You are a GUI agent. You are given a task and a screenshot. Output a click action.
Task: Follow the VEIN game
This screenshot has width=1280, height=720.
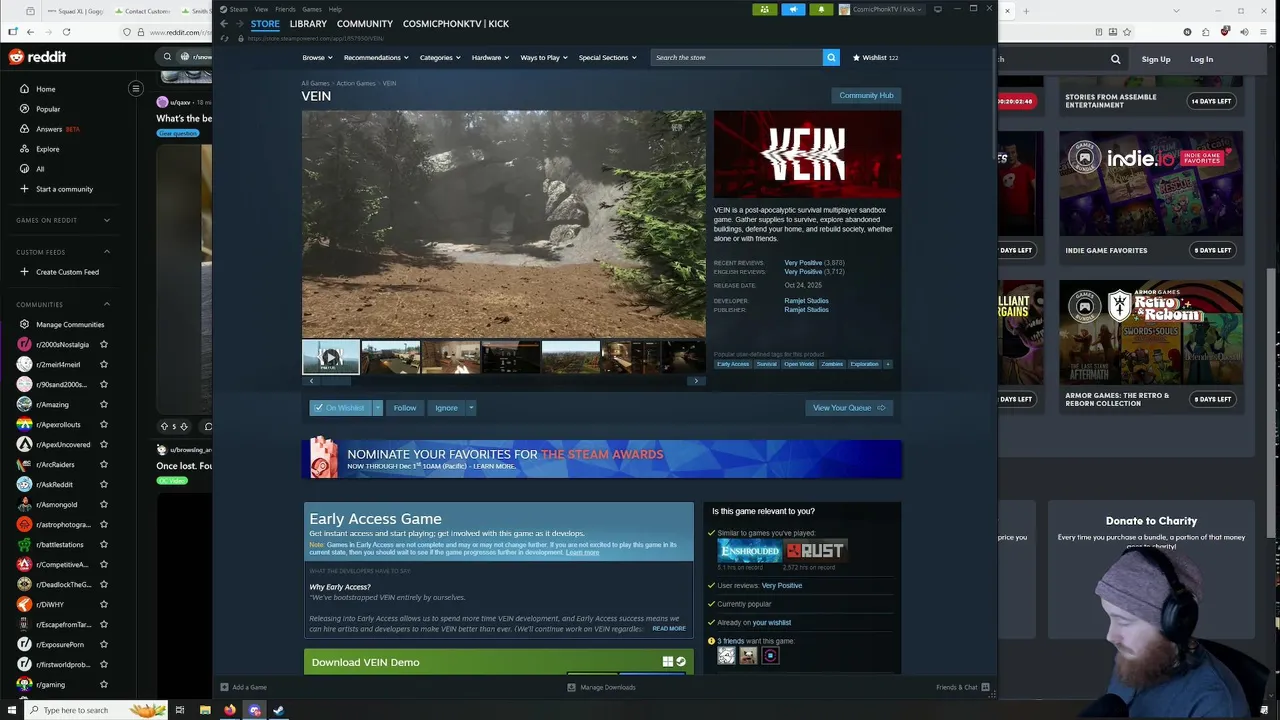(405, 408)
